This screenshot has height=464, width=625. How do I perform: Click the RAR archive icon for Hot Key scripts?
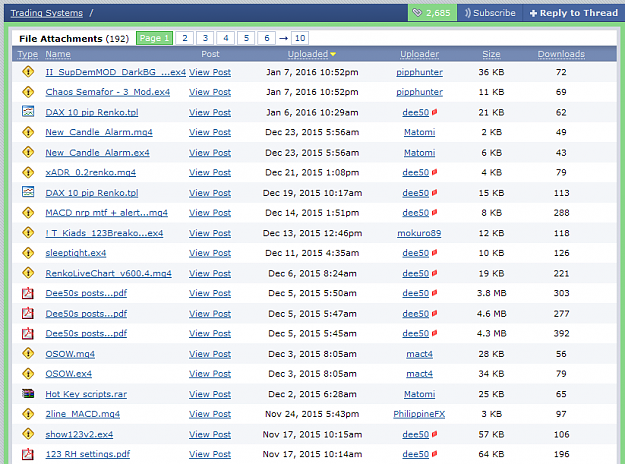click(x=28, y=394)
